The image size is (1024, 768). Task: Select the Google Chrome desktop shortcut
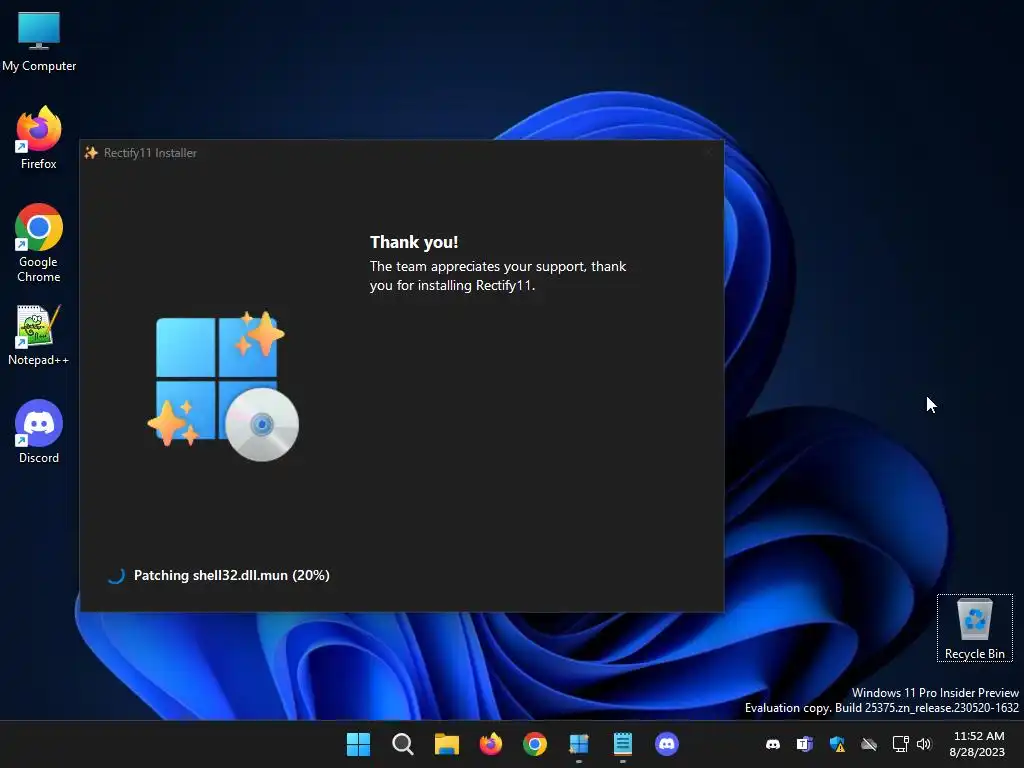(39, 243)
